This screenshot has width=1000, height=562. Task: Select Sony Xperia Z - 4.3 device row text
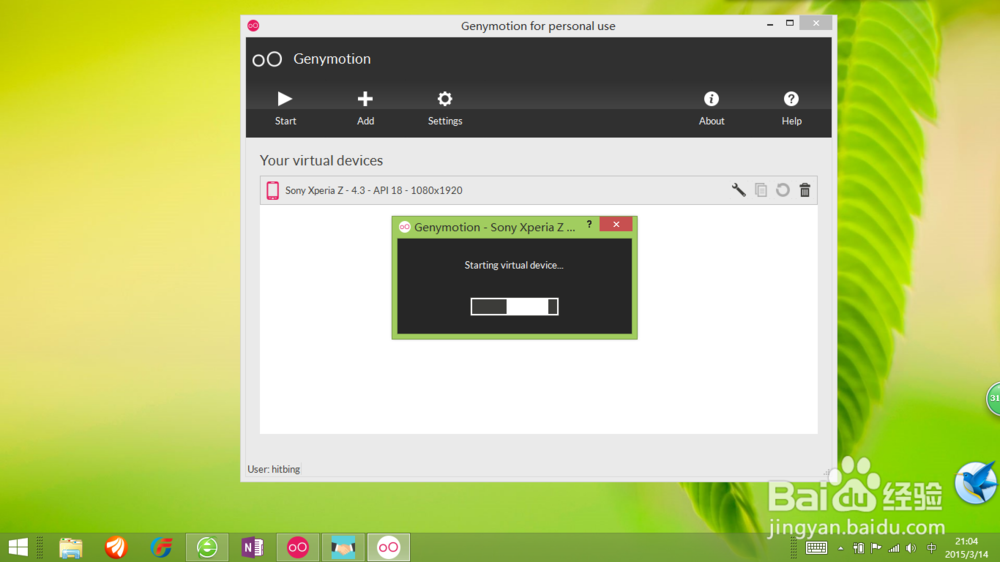[374, 190]
